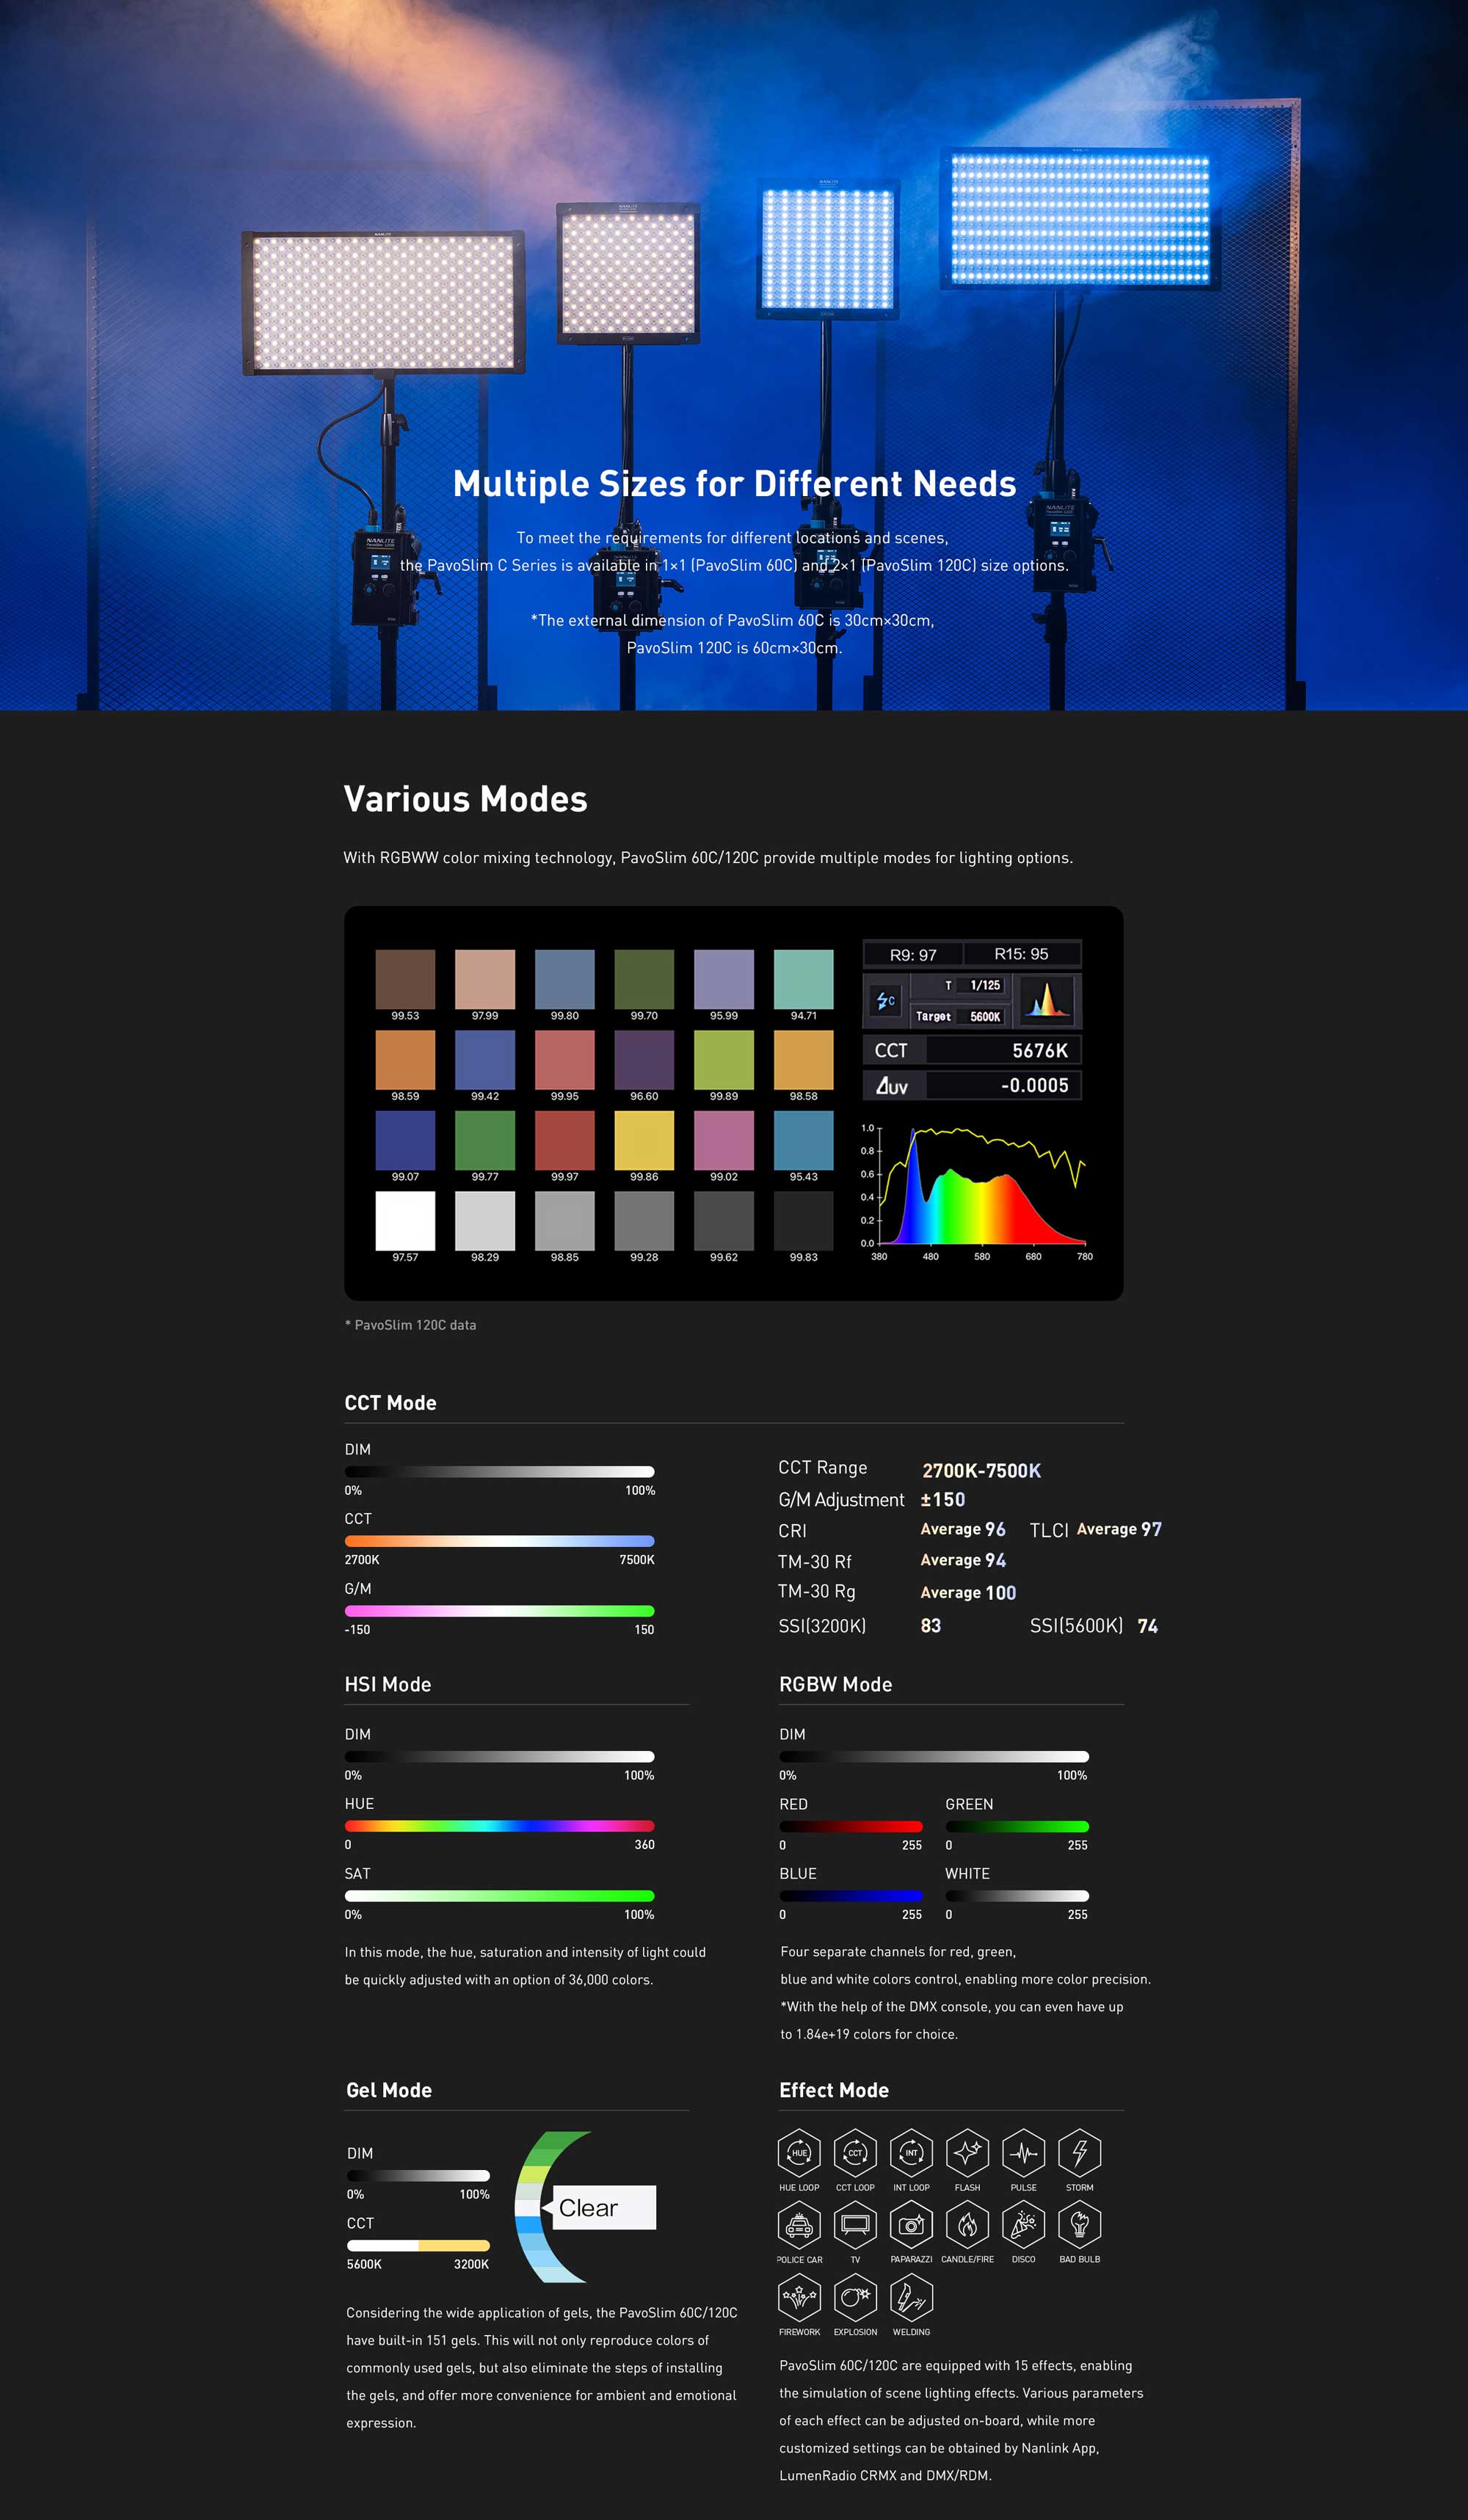Screen dimensions: 1468x2520
Task: Click the Gel Mode heading
Action: pos(389,2090)
